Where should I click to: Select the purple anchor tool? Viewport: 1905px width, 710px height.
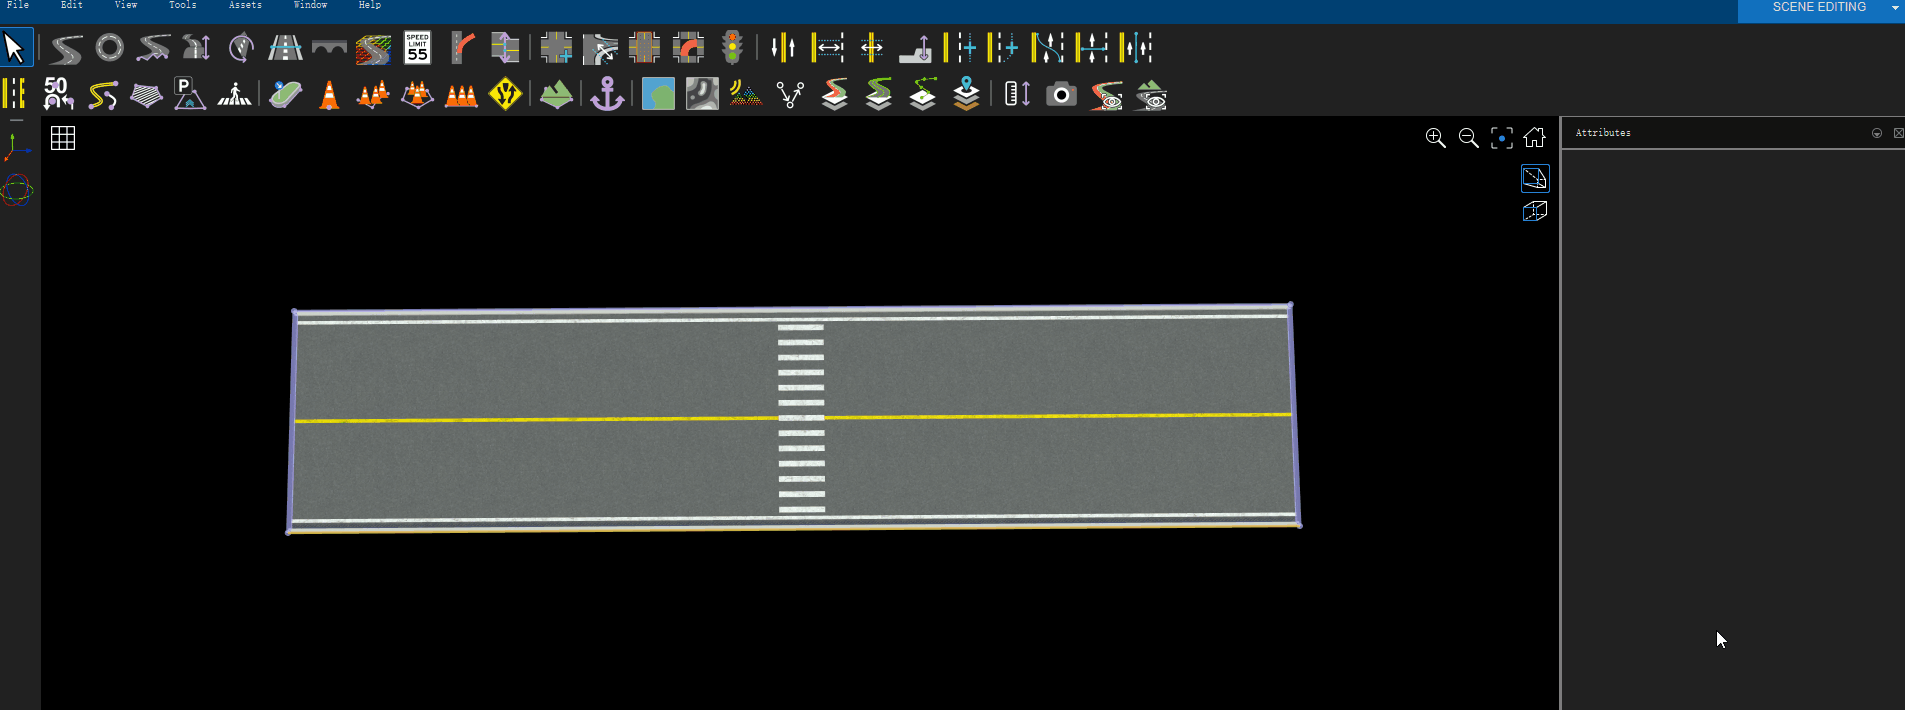(x=607, y=94)
